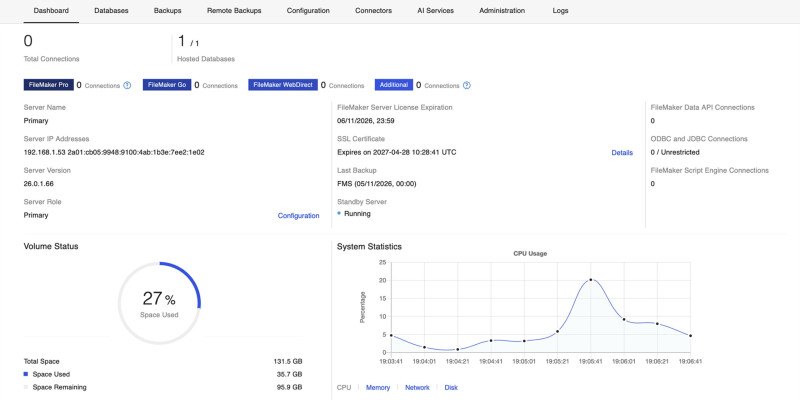800x400 pixels.
Task: Click the Total Connections count
Action: pos(28,41)
